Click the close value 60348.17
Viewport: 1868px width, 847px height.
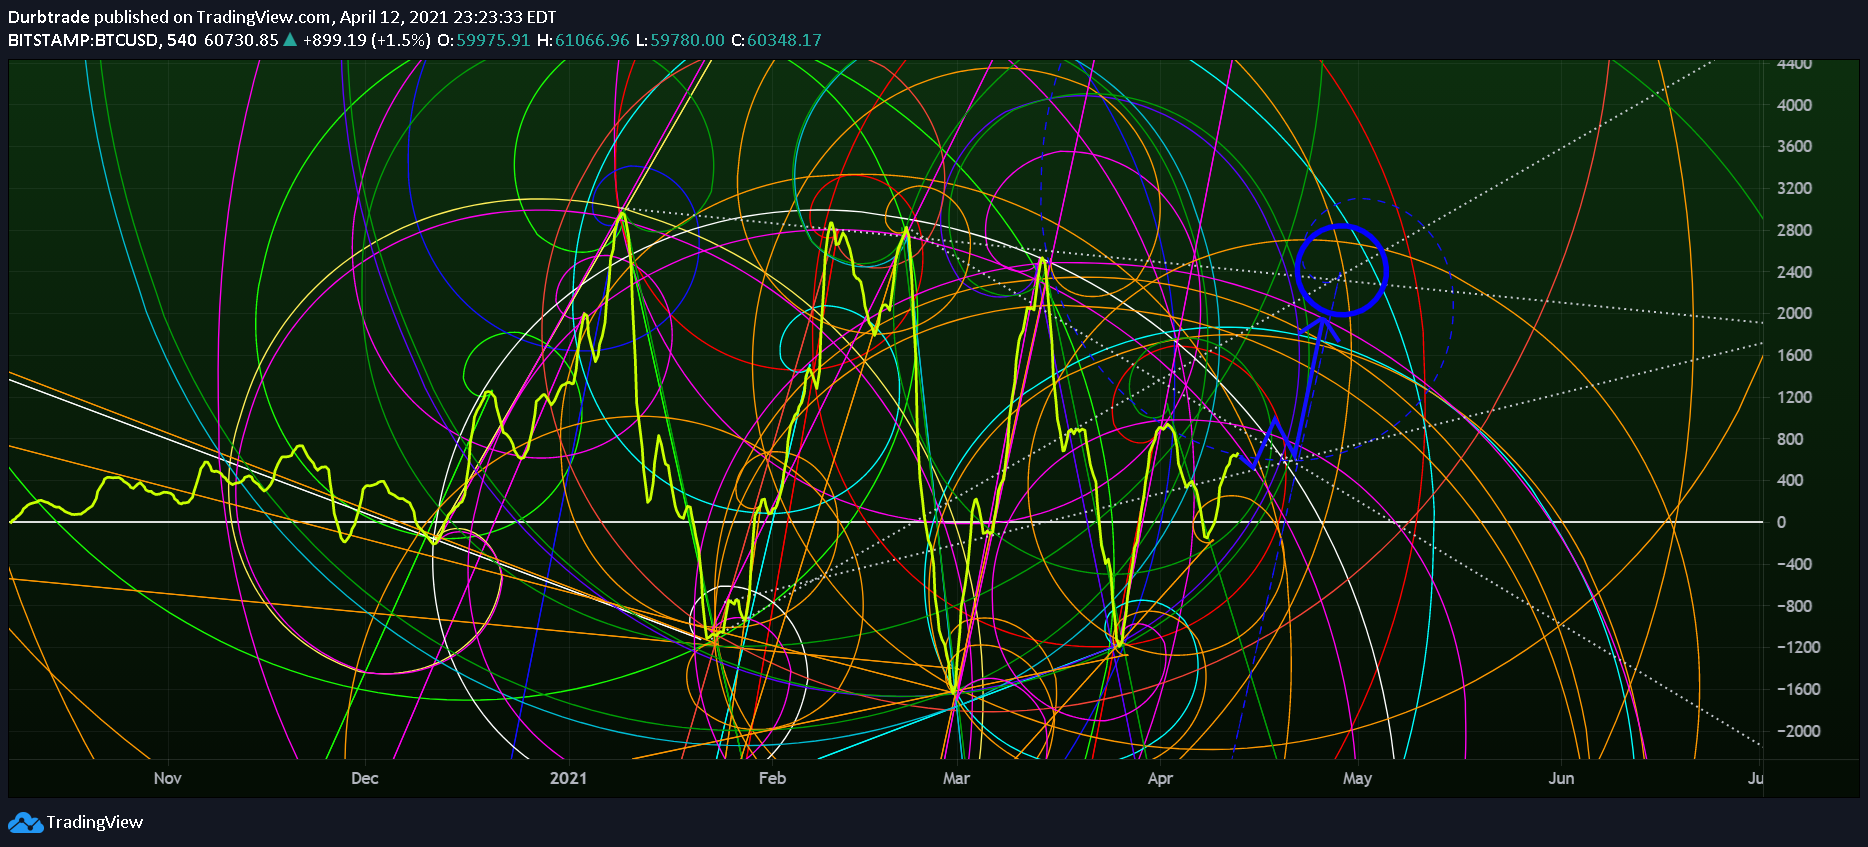pos(784,40)
